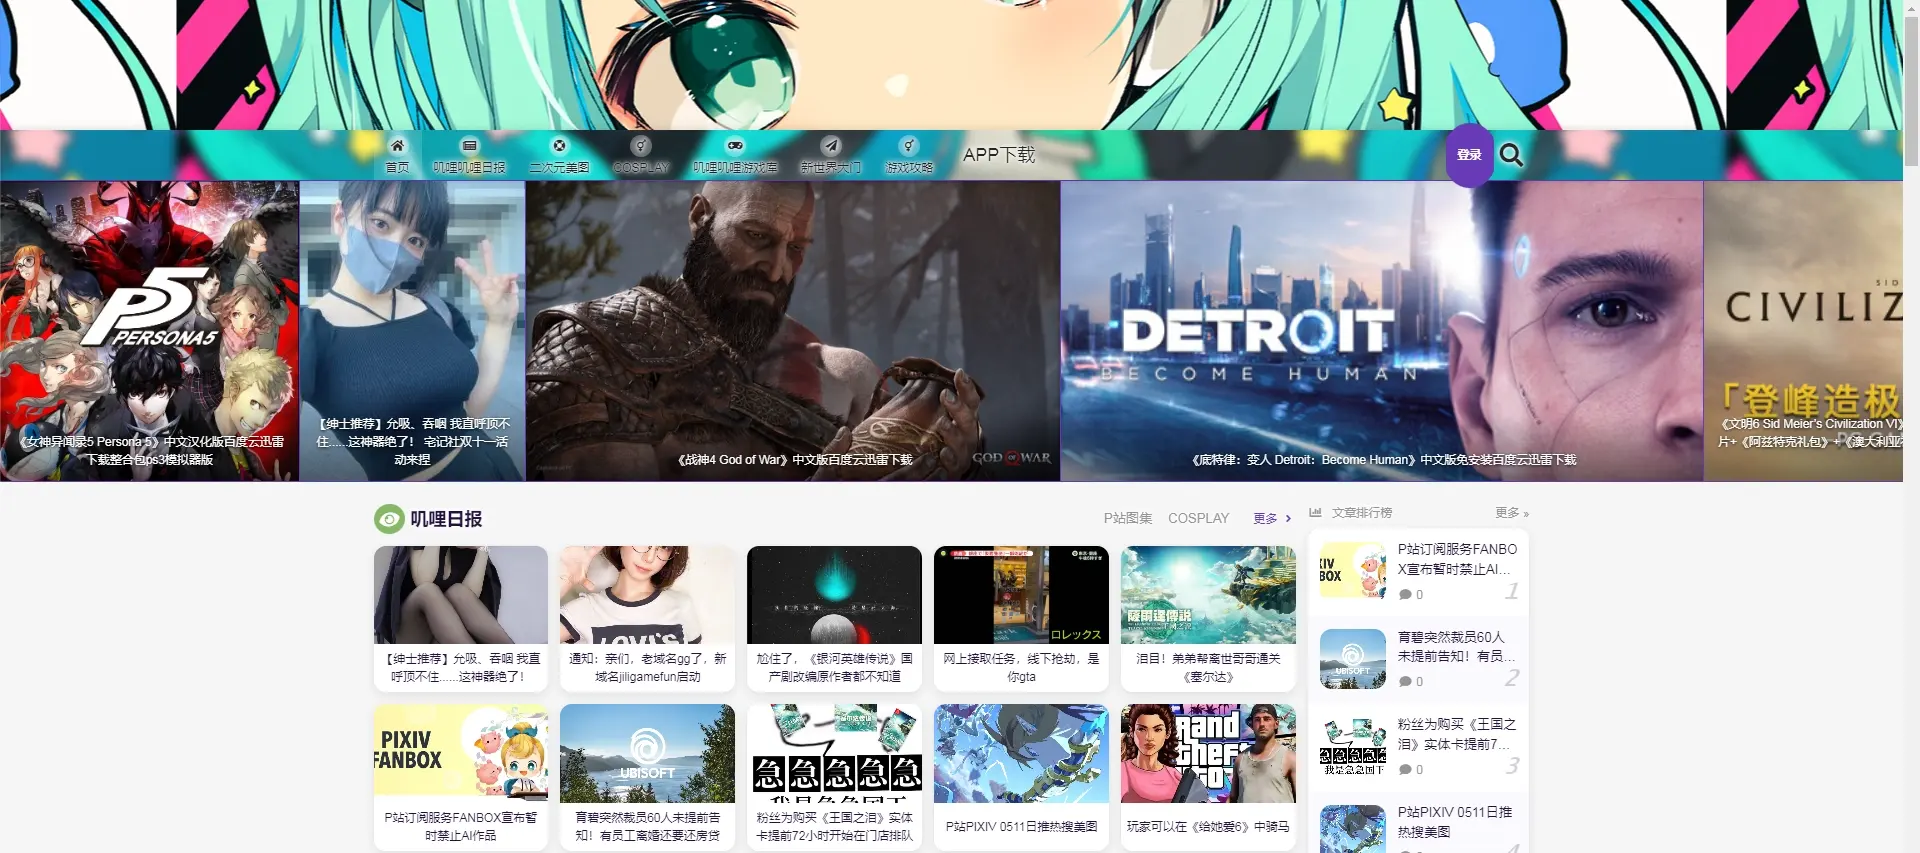1920x853 pixels.
Task: Switch to the P站图集 tab
Action: pyautogui.click(x=1127, y=518)
